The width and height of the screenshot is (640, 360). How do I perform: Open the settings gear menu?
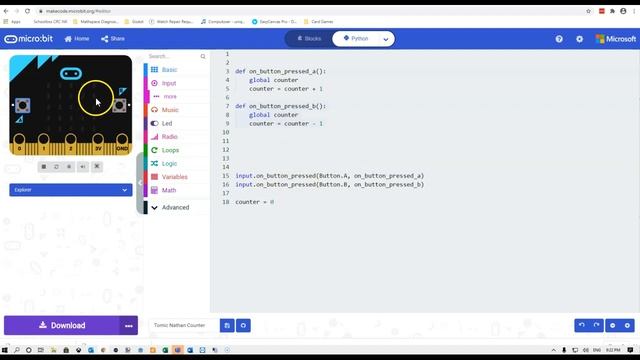[579, 39]
